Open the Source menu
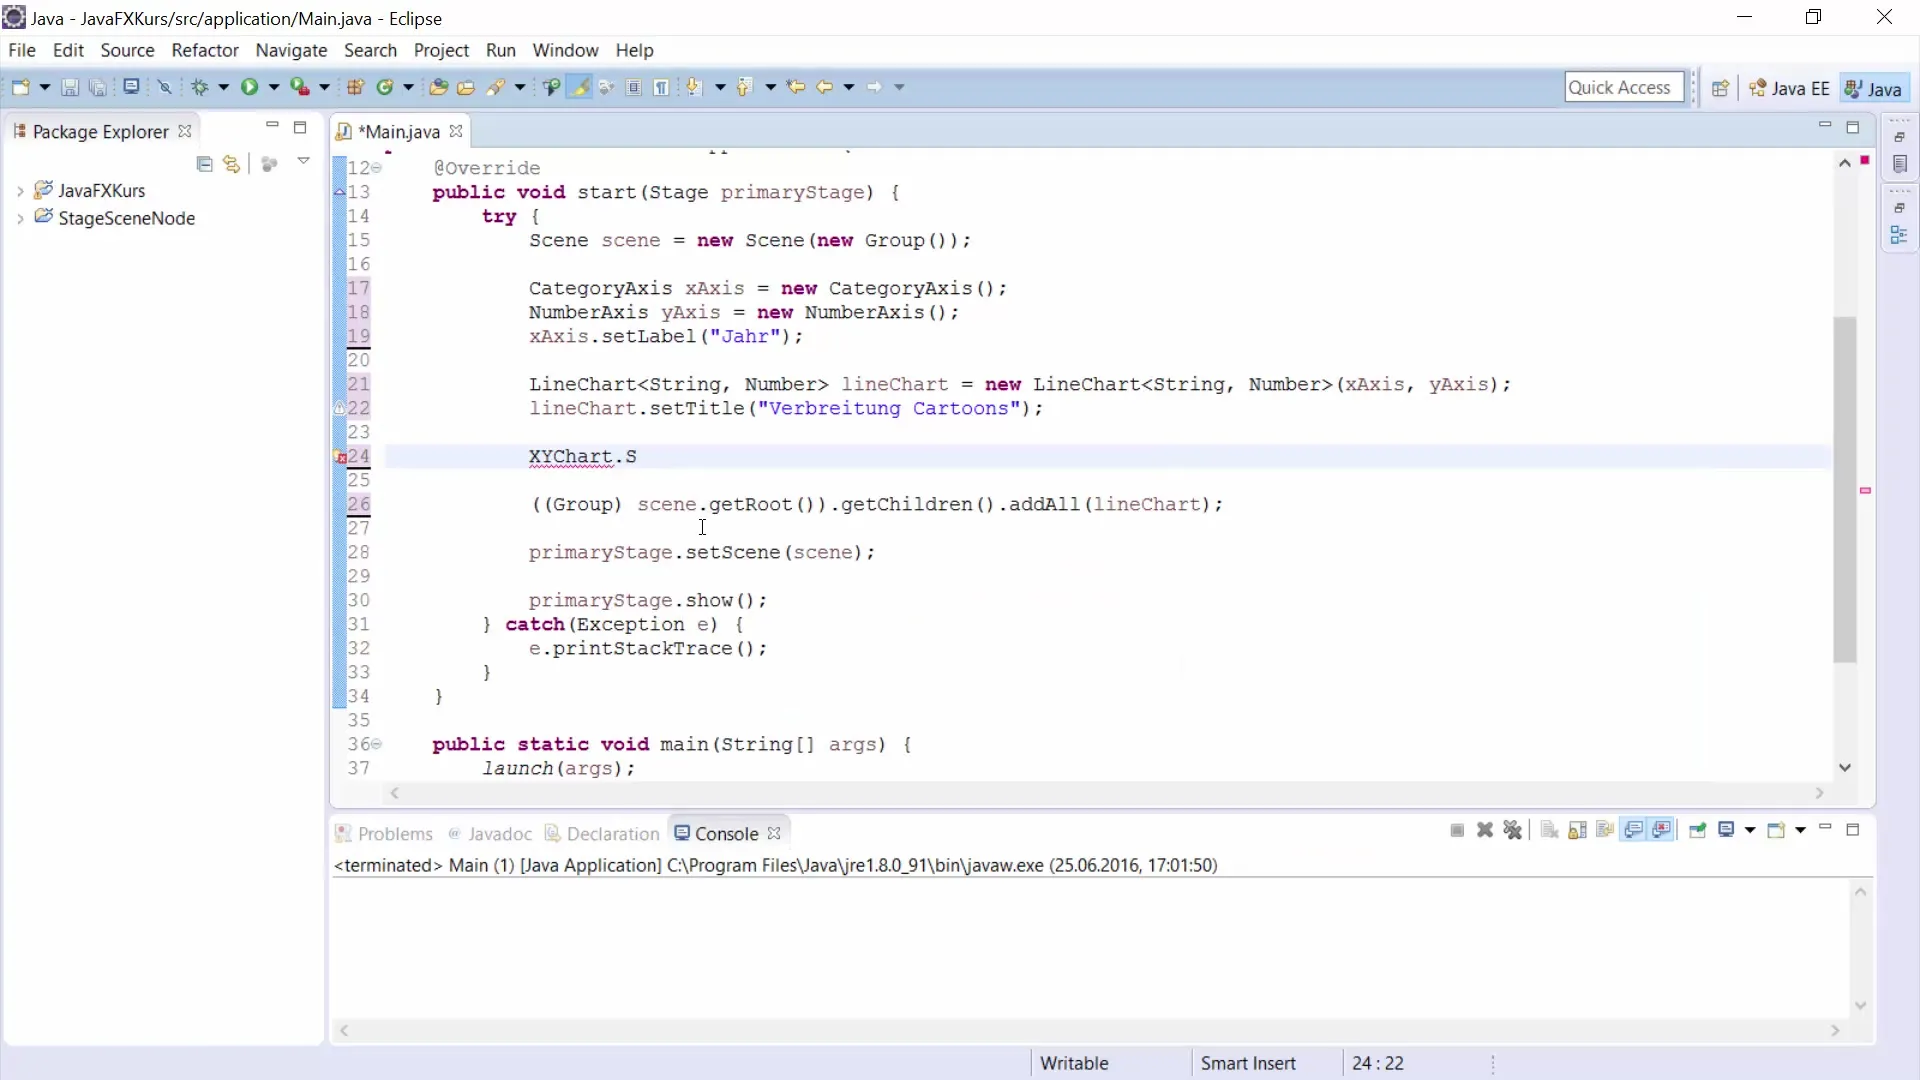The width and height of the screenshot is (1920, 1080). coord(127,50)
